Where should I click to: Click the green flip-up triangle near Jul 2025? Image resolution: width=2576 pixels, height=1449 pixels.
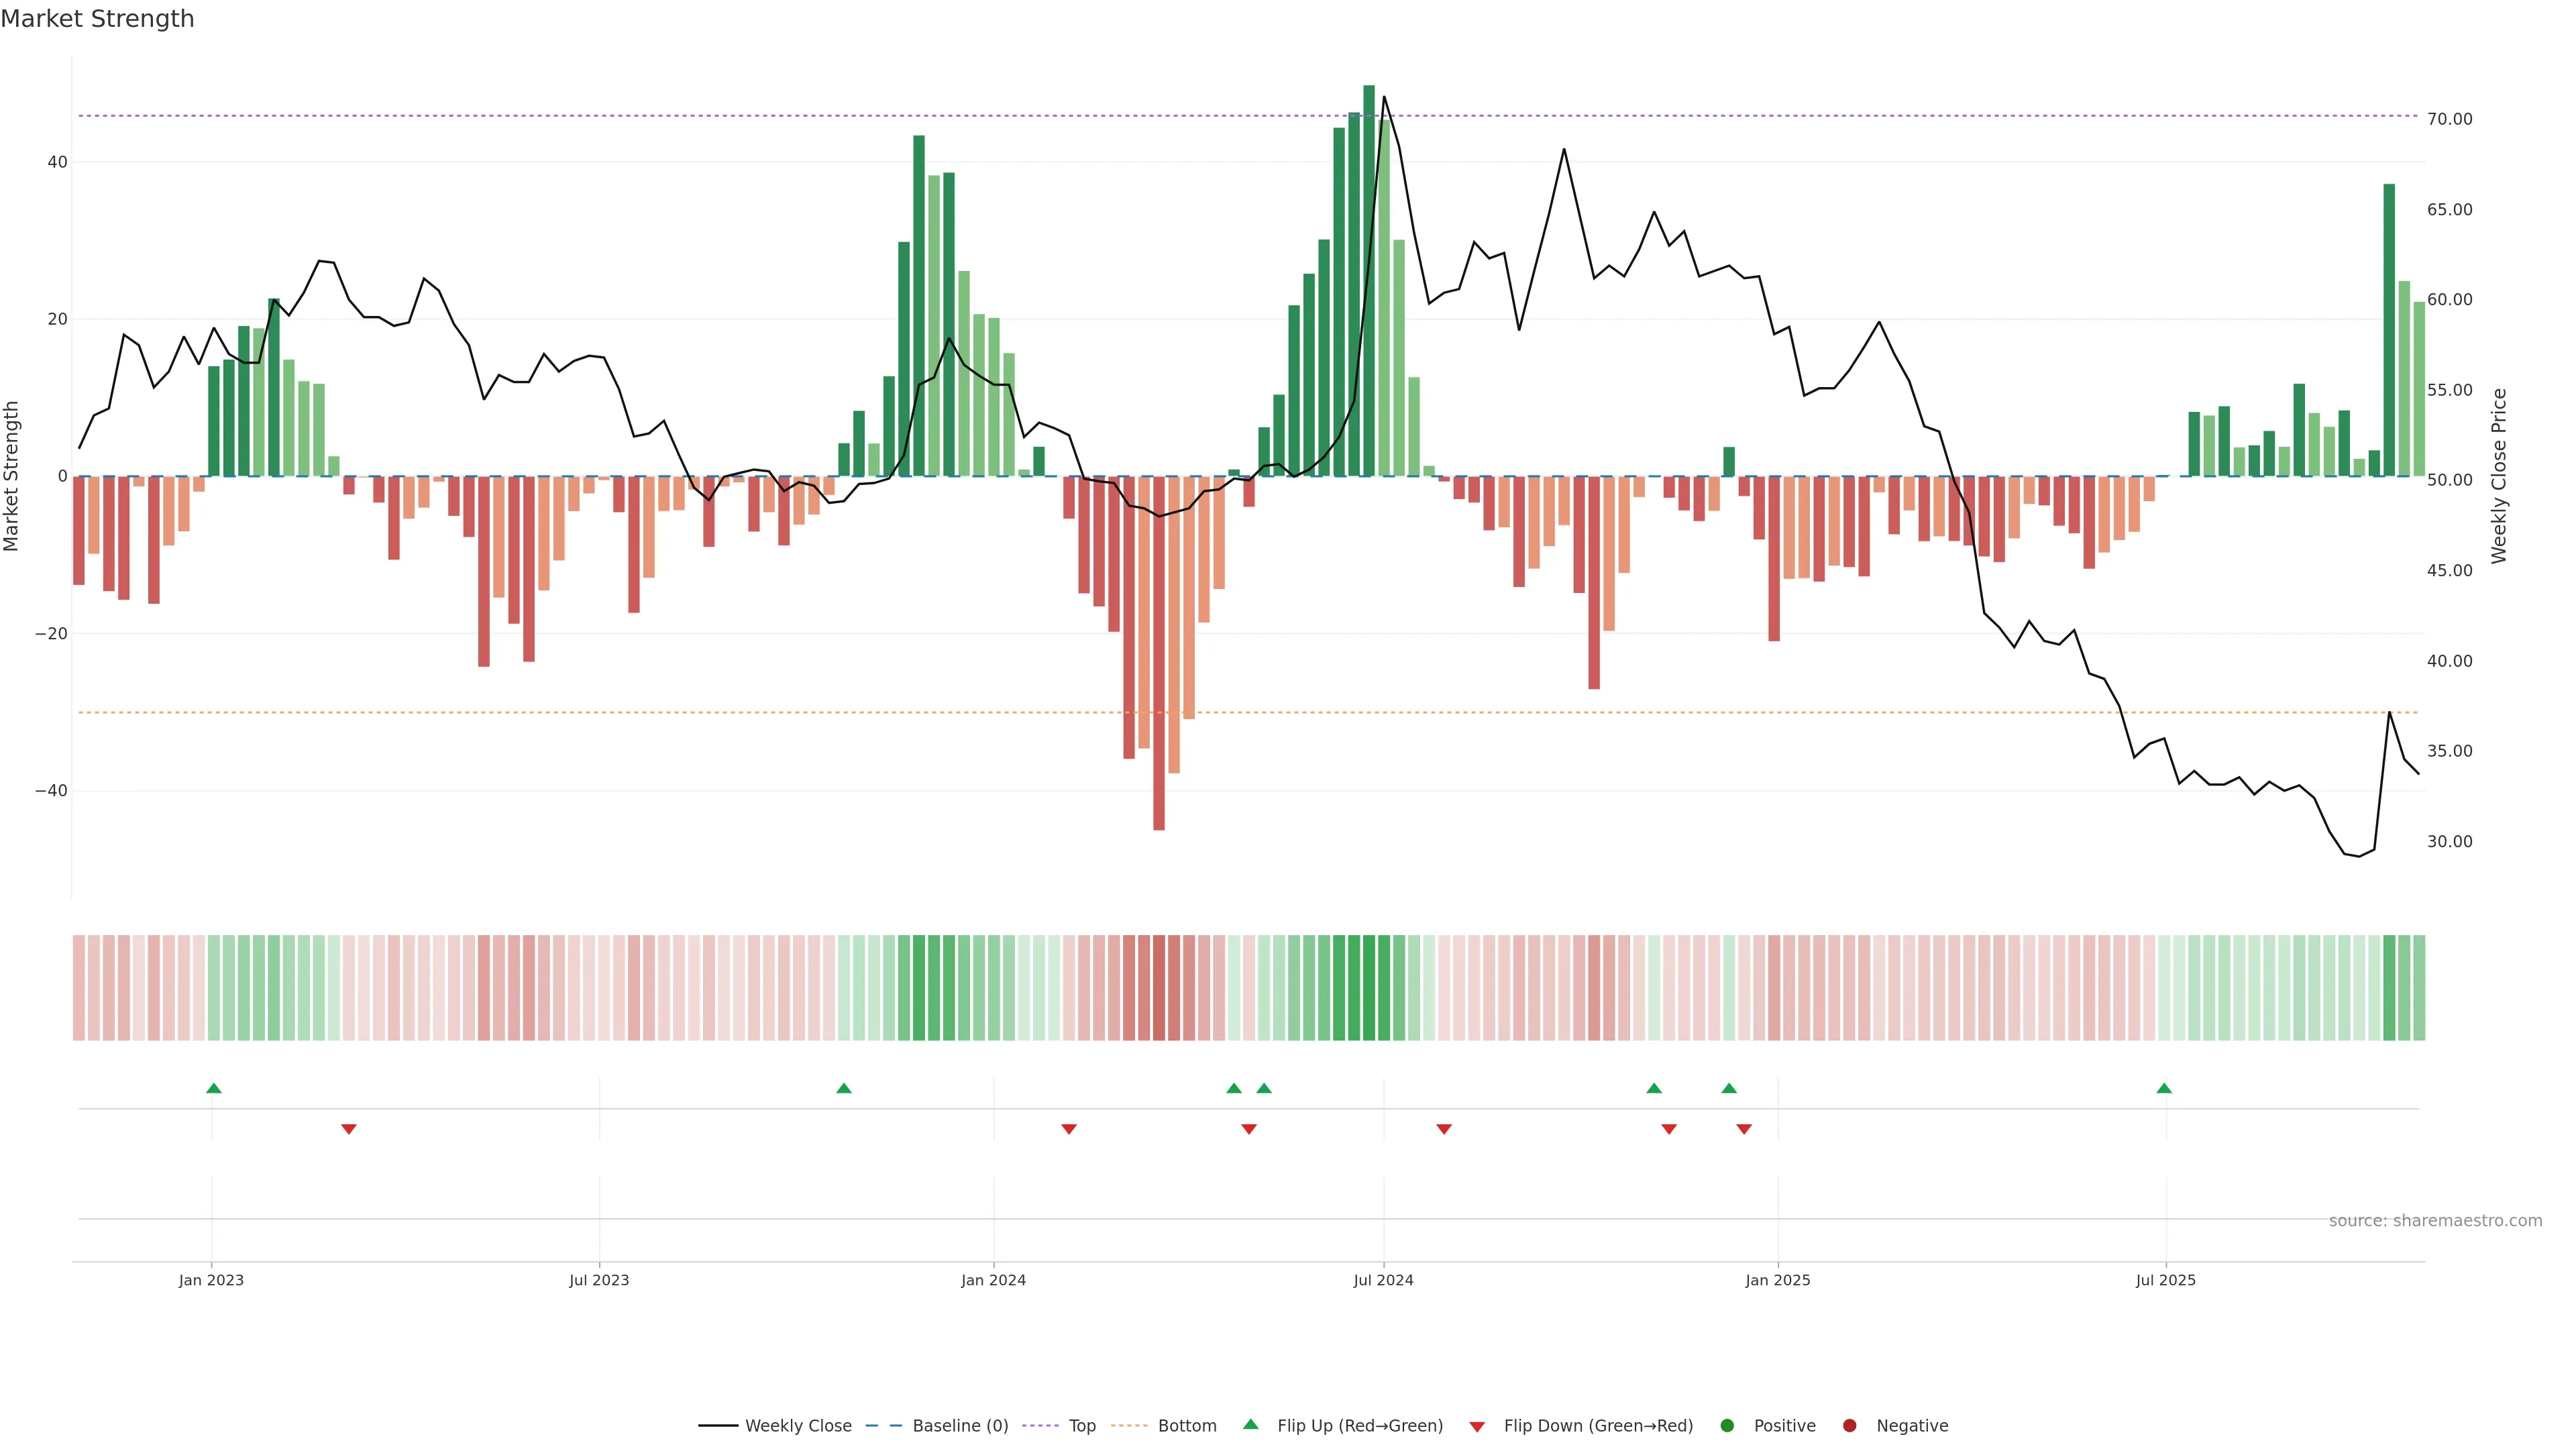(2164, 1088)
